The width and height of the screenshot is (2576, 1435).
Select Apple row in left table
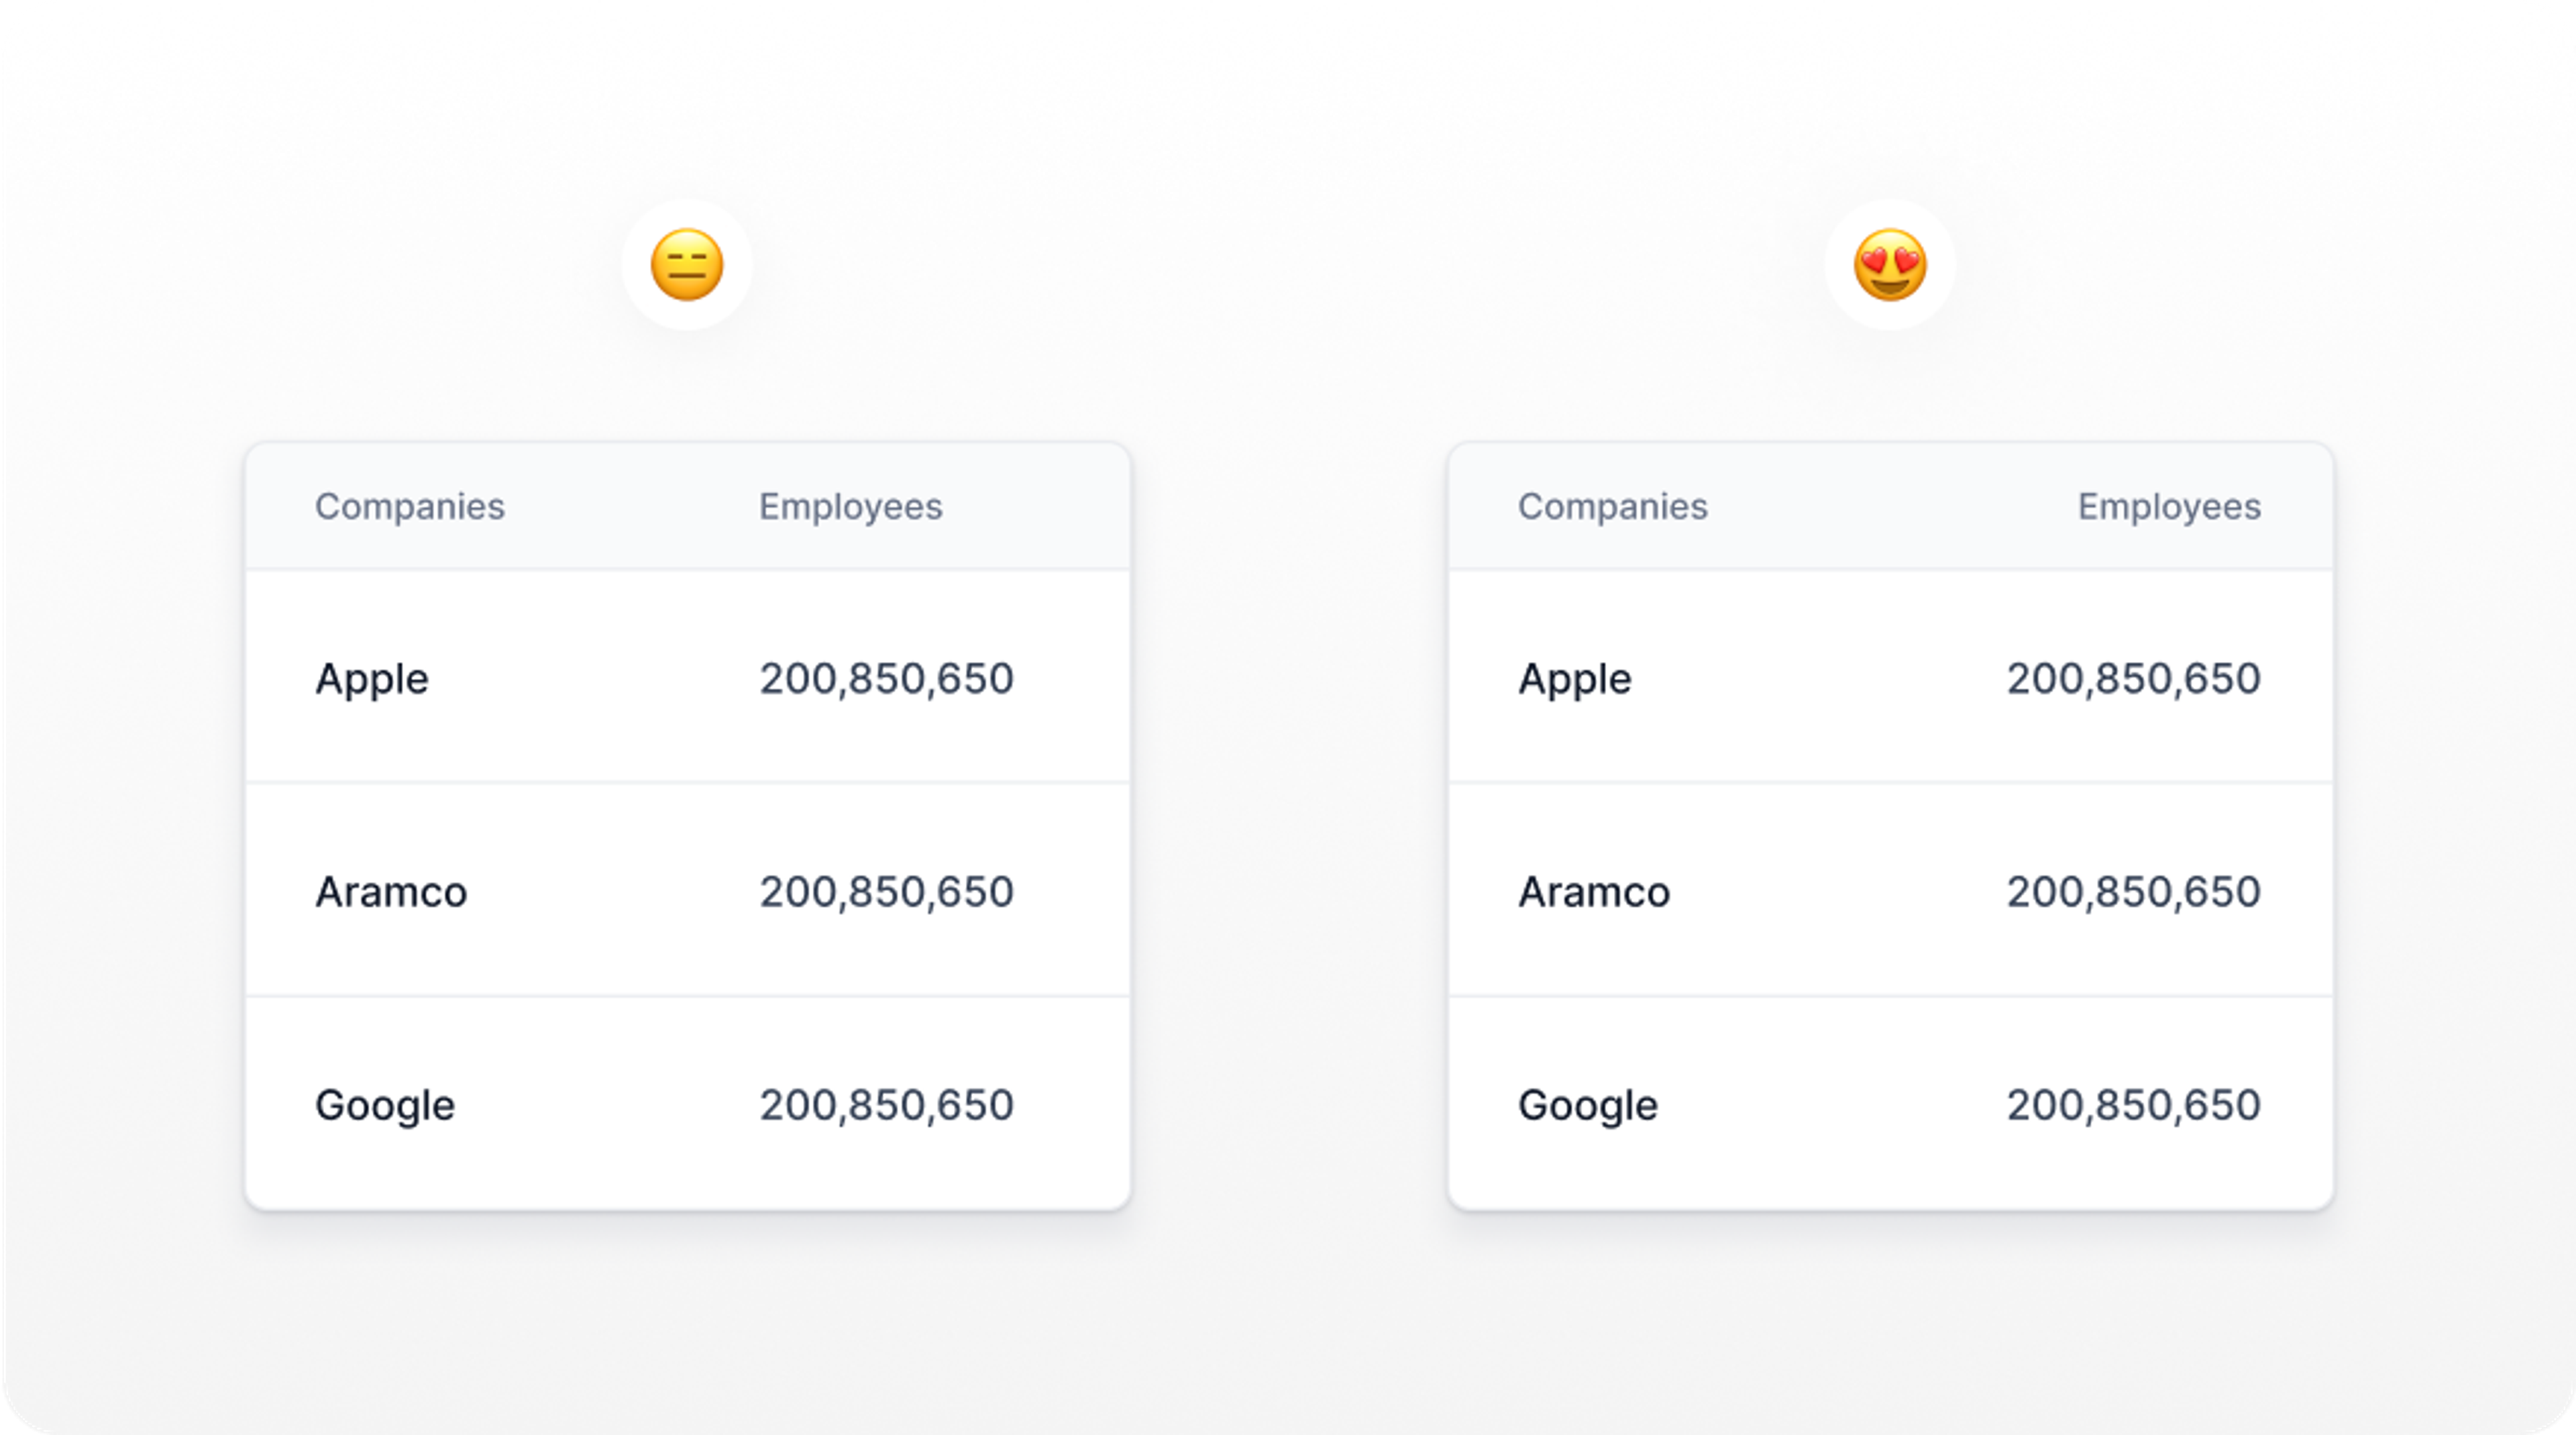[688, 677]
